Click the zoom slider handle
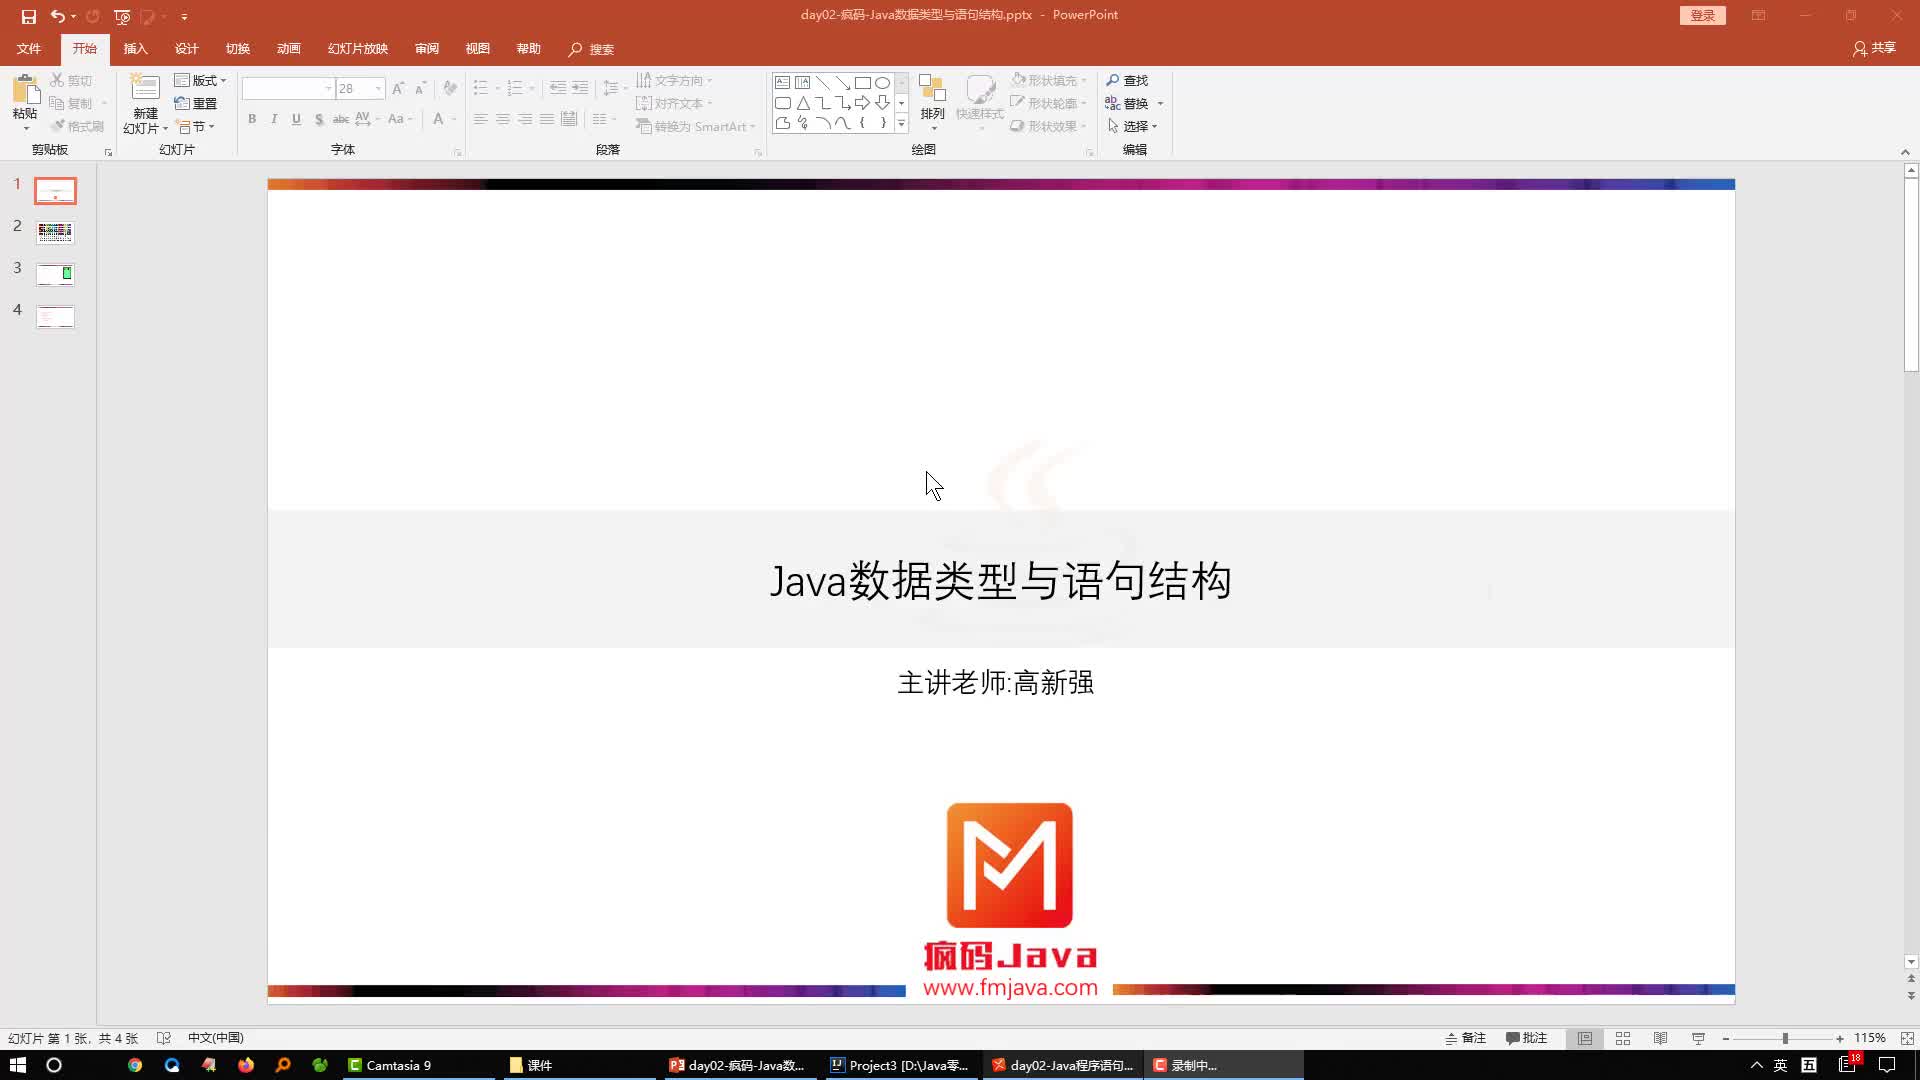 1784,1038
